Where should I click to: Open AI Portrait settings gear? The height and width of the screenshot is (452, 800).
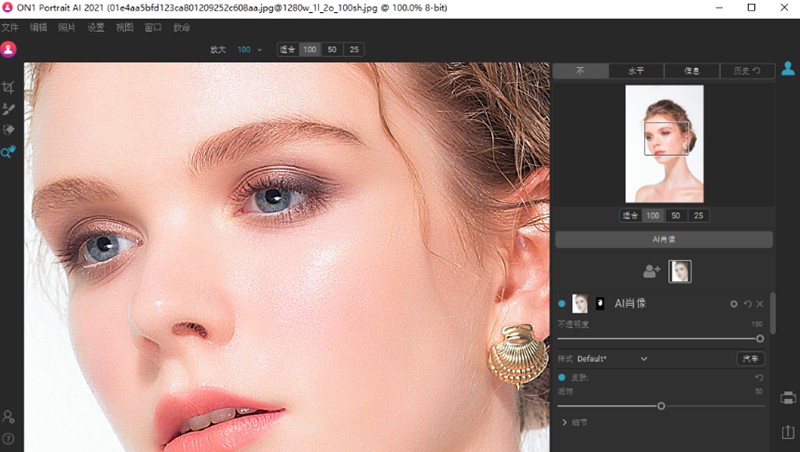(733, 304)
